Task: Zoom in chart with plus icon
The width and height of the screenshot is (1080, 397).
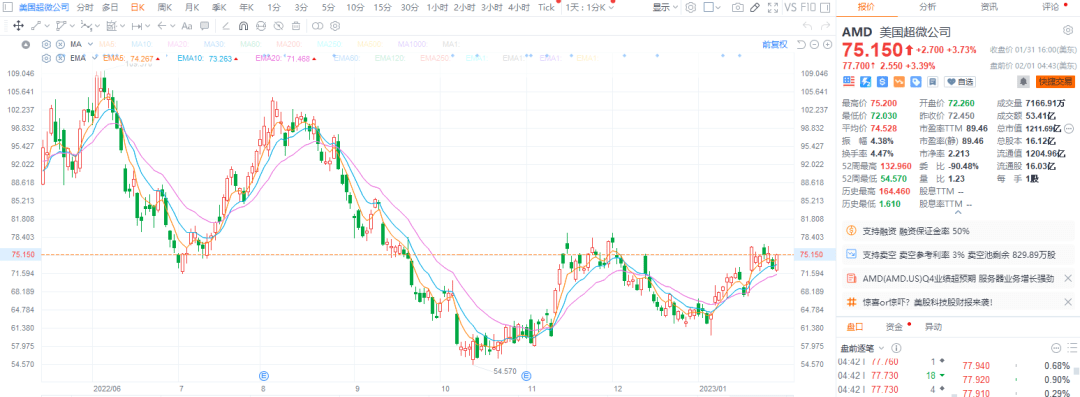Action: click(826, 44)
